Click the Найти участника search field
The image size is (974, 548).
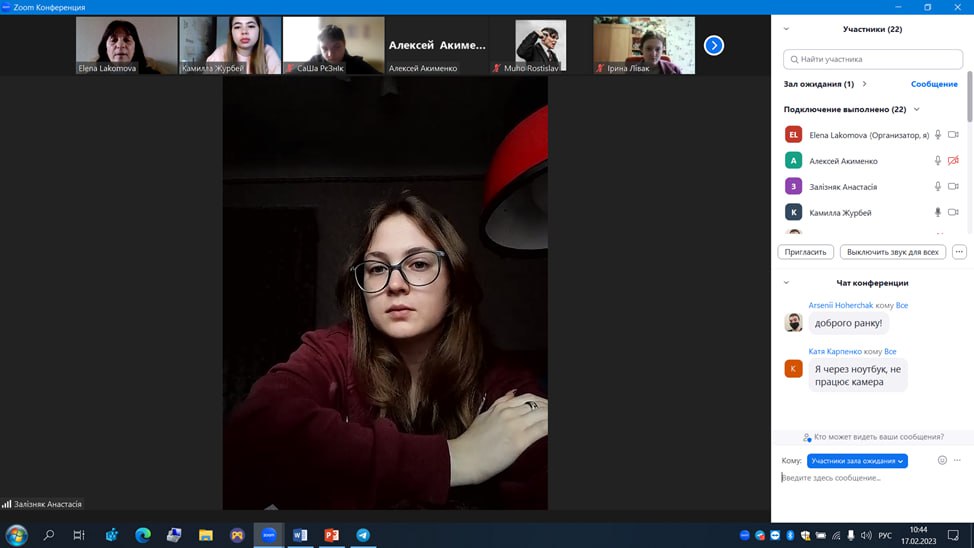tap(872, 59)
